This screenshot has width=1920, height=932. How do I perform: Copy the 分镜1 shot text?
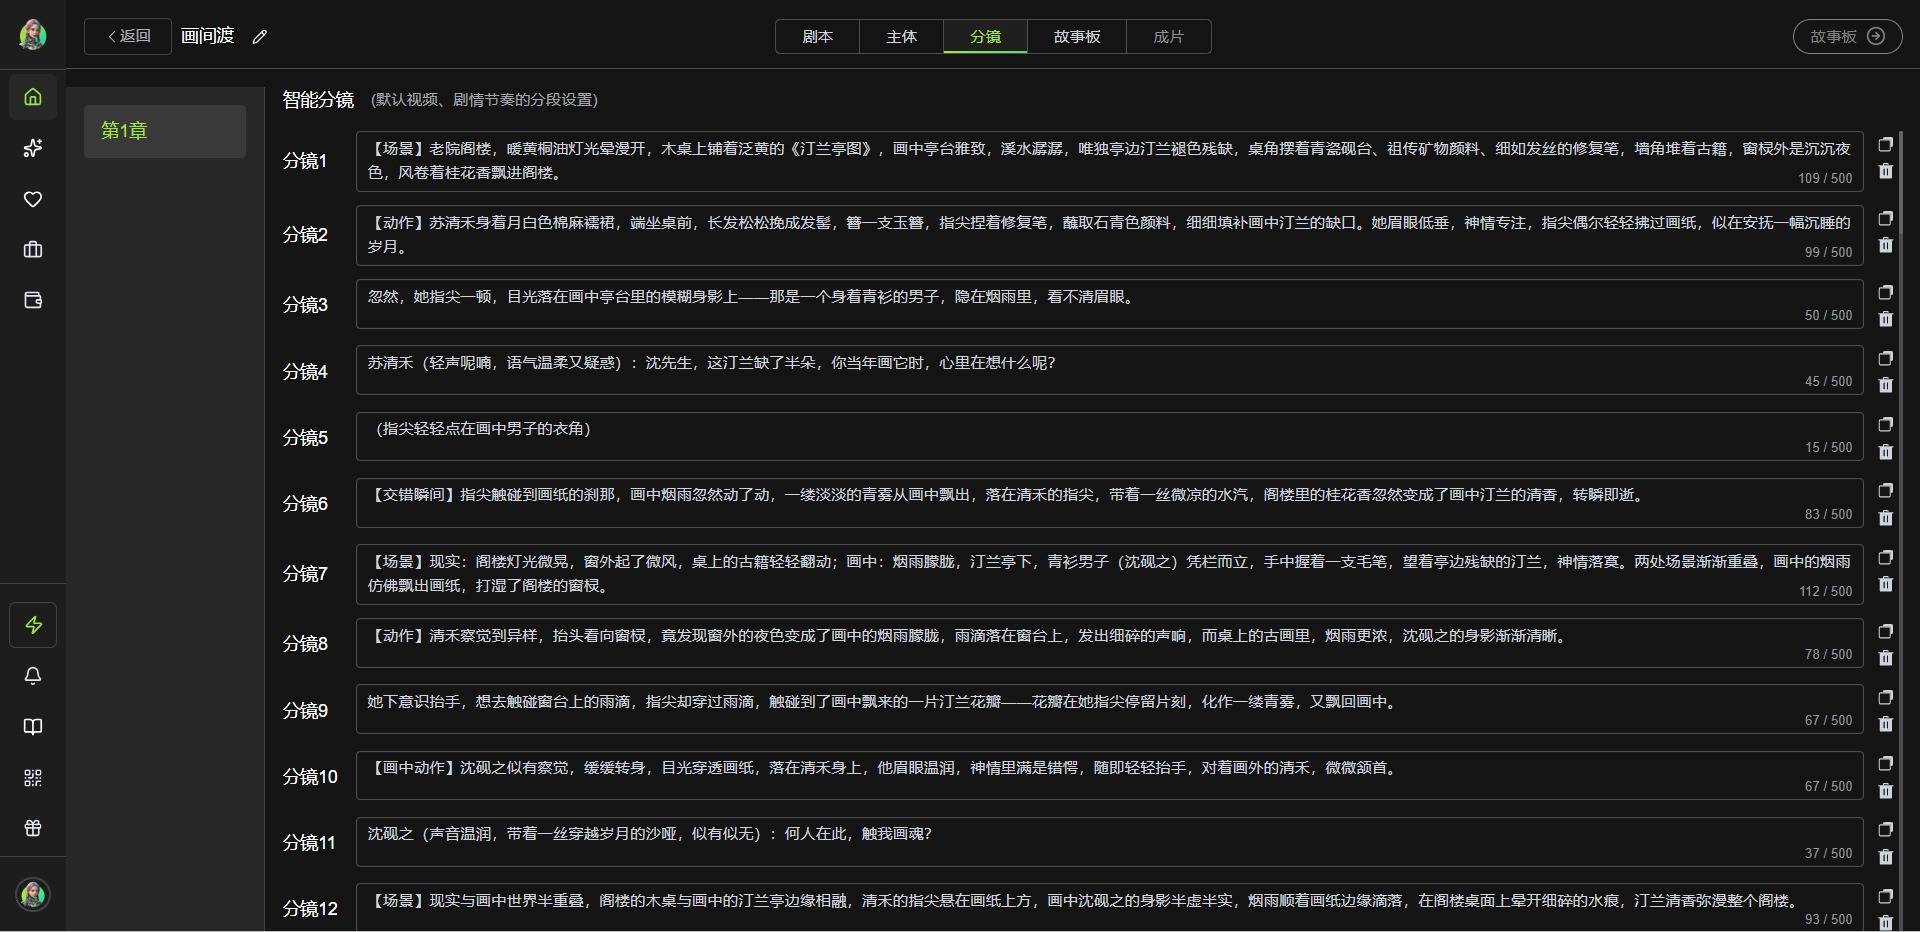click(1885, 145)
